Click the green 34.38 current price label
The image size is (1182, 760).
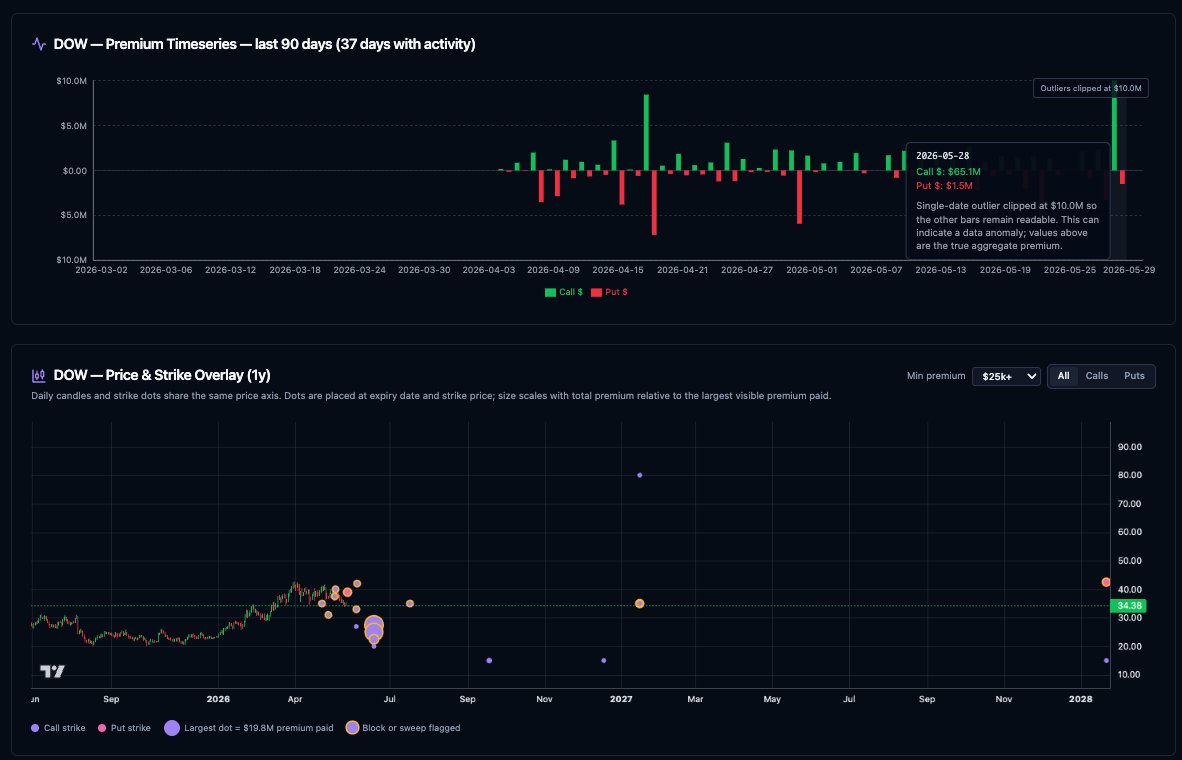click(1128, 605)
